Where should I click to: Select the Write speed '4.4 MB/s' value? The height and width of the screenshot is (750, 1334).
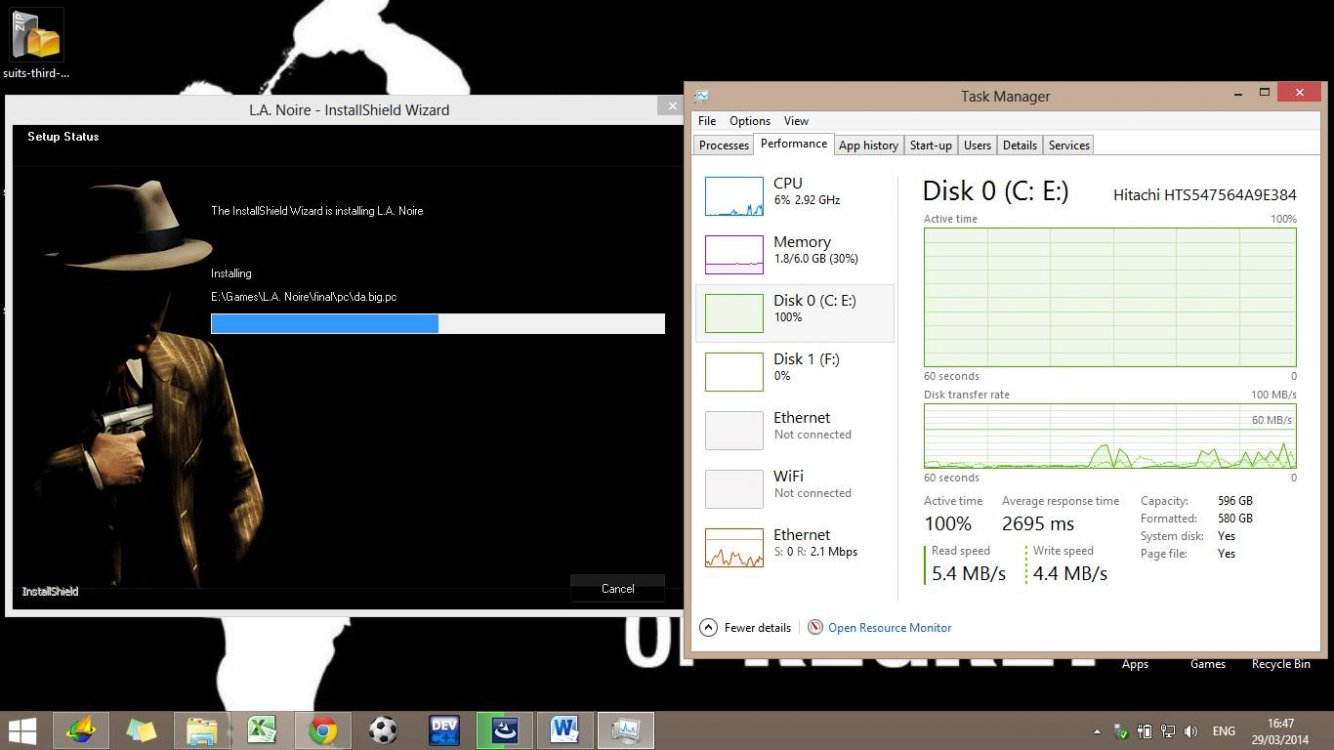(x=1070, y=574)
